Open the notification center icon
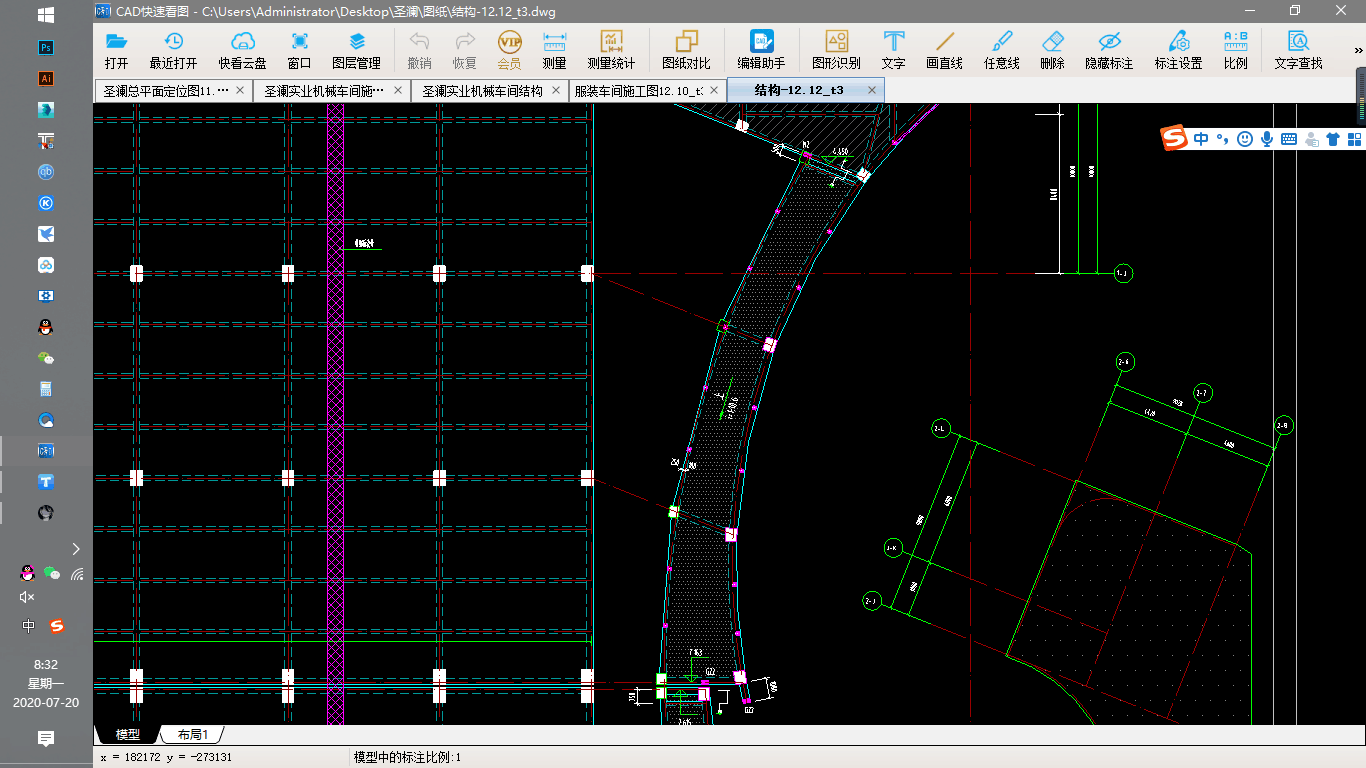 pos(46,738)
